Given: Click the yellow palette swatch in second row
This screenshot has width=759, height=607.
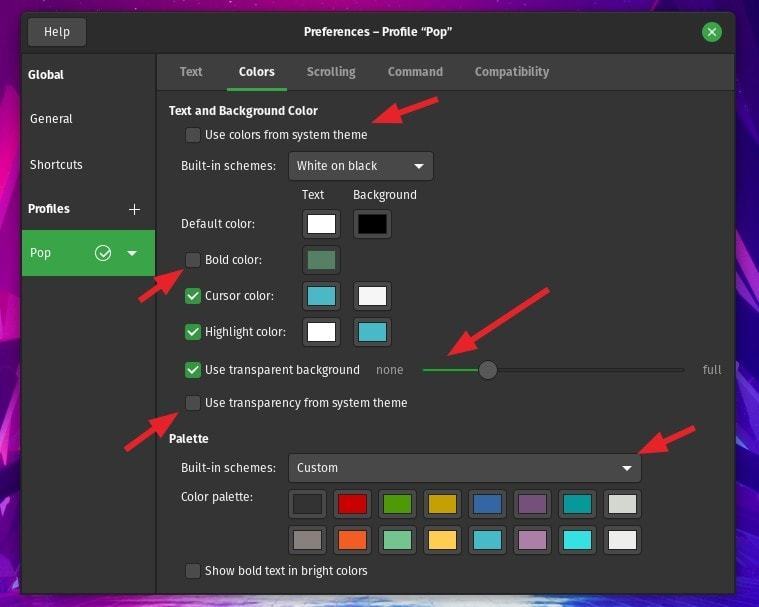Looking at the screenshot, I should pyautogui.click(x=440, y=540).
